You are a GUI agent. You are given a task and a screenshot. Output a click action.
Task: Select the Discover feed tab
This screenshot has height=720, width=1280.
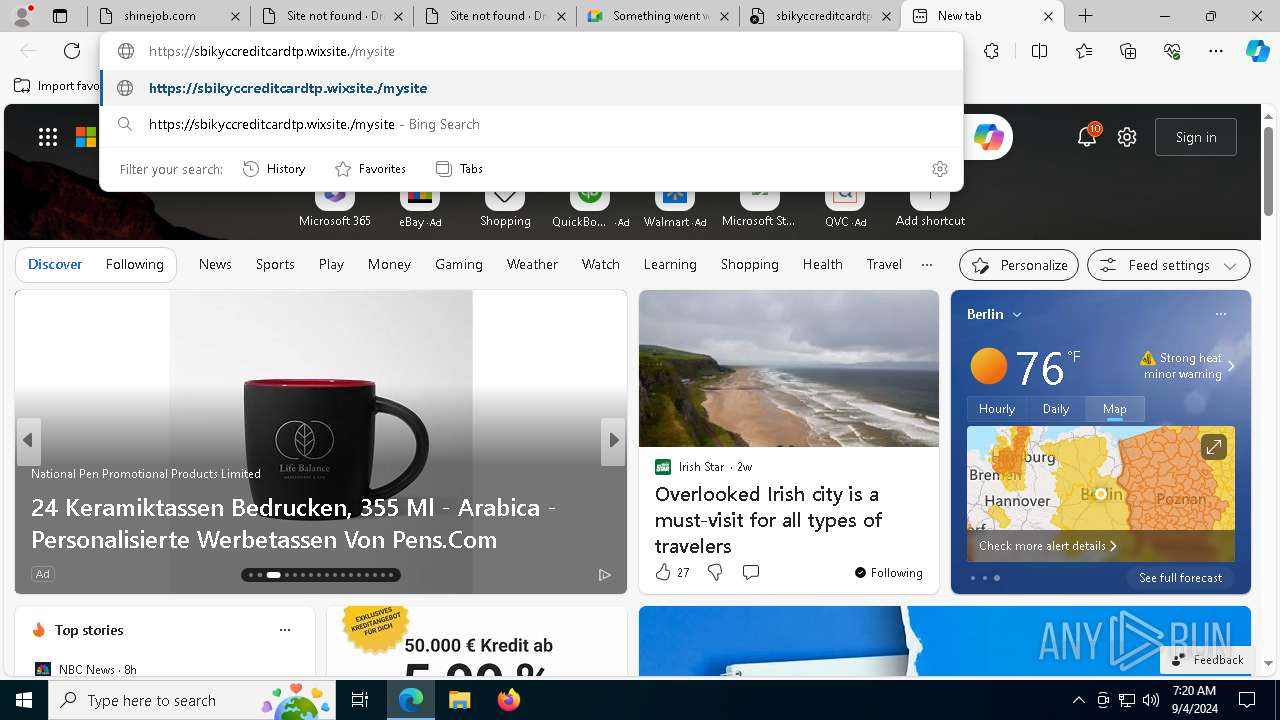[x=55, y=264]
